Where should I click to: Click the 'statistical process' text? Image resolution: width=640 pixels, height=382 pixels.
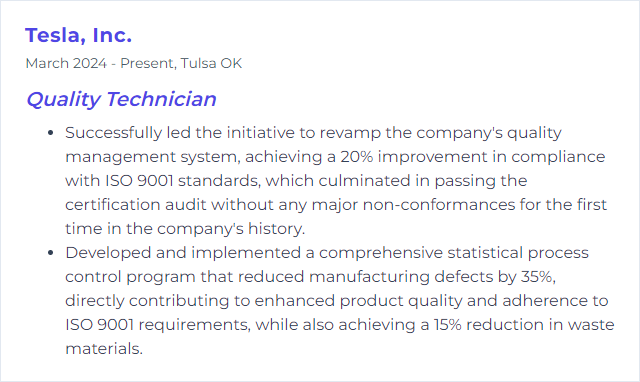point(518,253)
